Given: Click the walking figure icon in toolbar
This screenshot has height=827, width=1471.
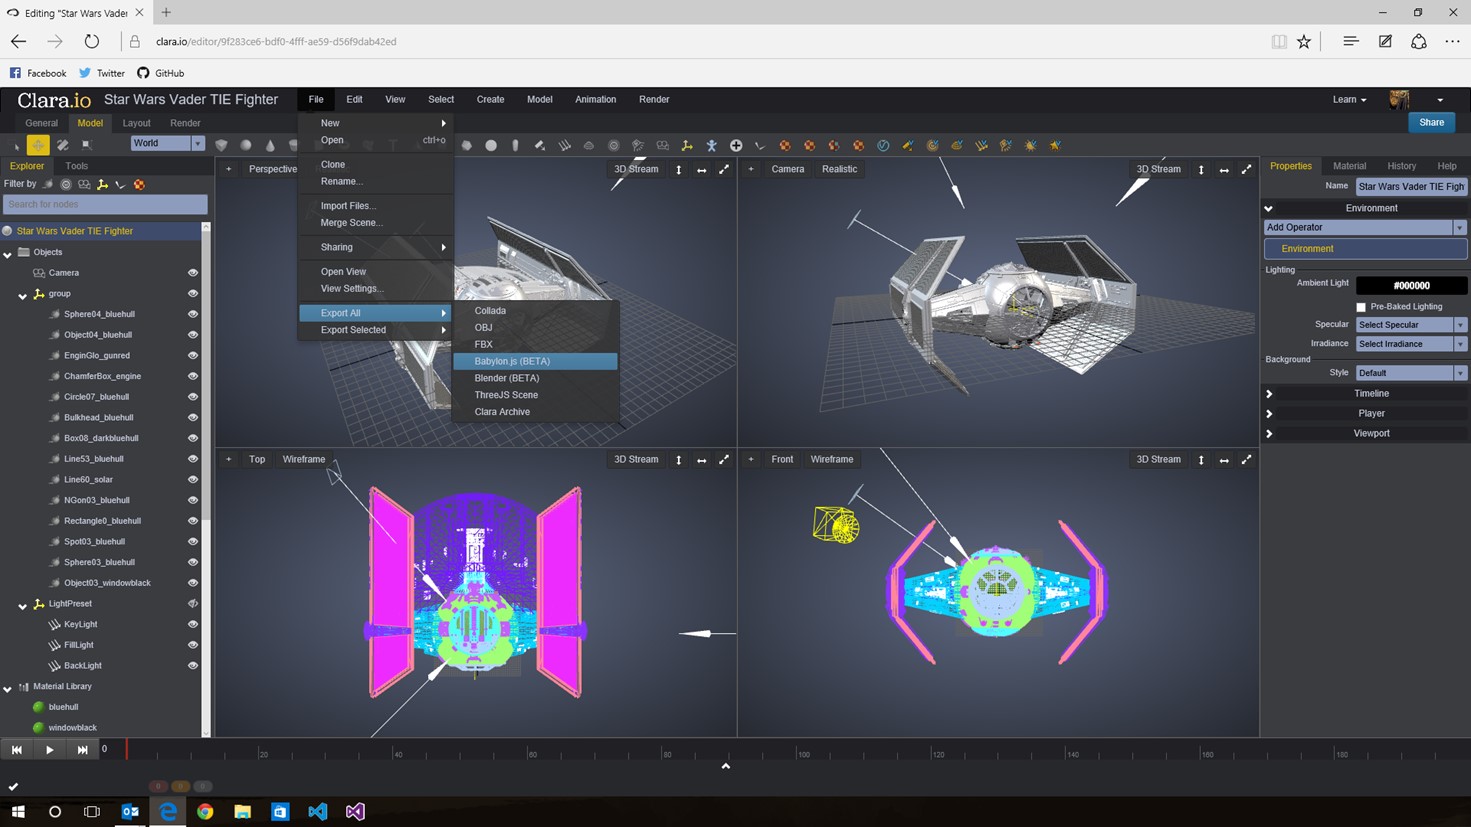Looking at the screenshot, I should [x=711, y=145].
